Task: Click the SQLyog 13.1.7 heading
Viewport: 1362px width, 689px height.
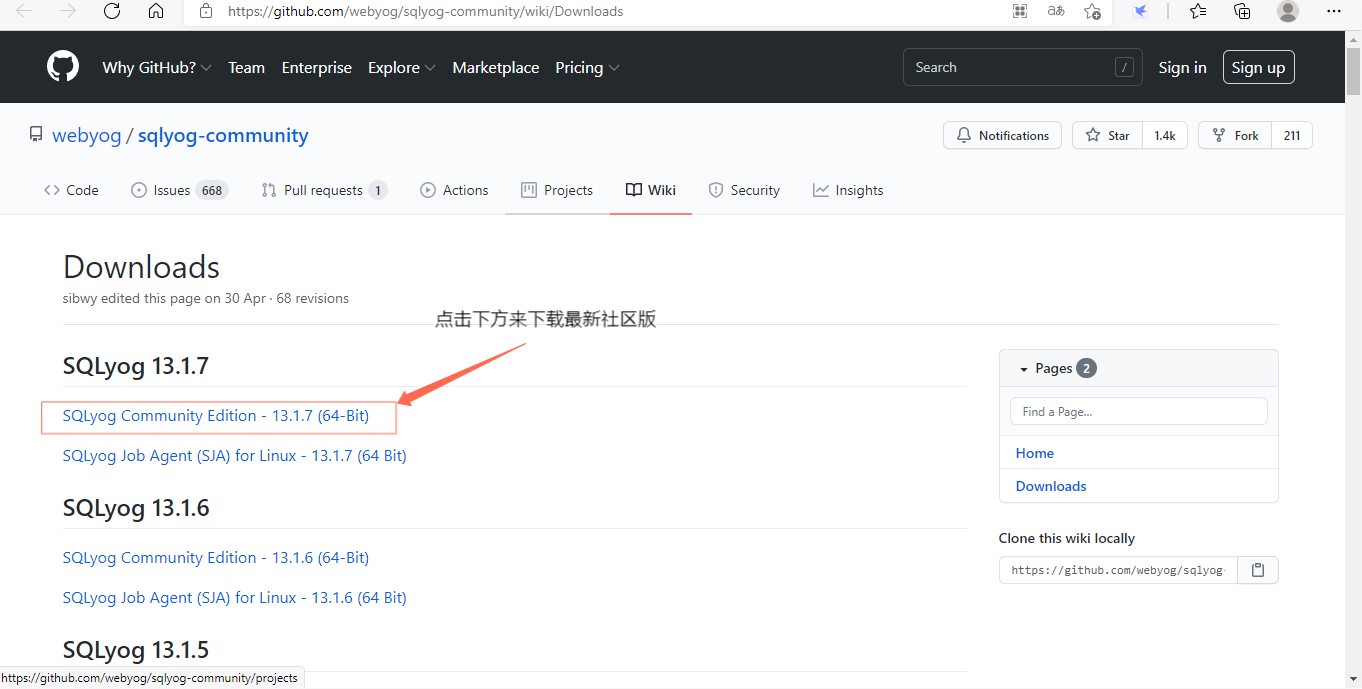Action: (x=136, y=366)
